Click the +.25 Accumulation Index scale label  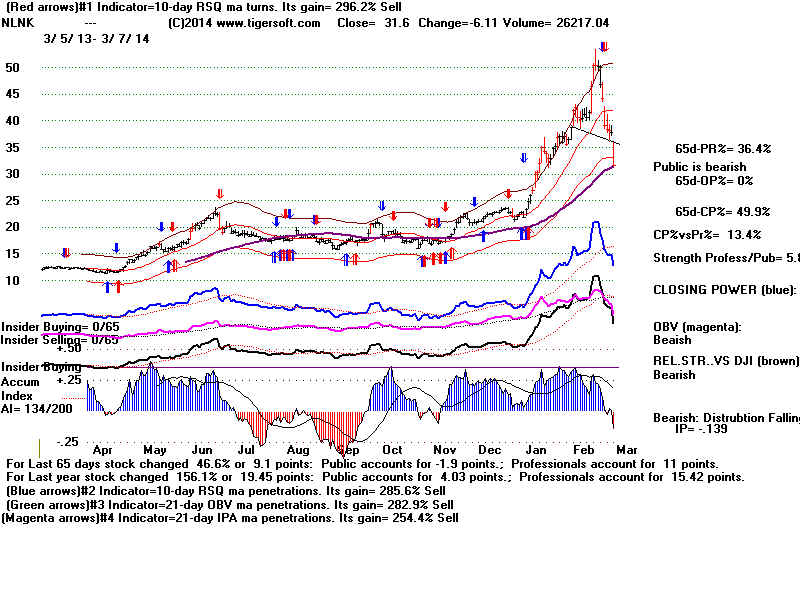click(x=68, y=380)
